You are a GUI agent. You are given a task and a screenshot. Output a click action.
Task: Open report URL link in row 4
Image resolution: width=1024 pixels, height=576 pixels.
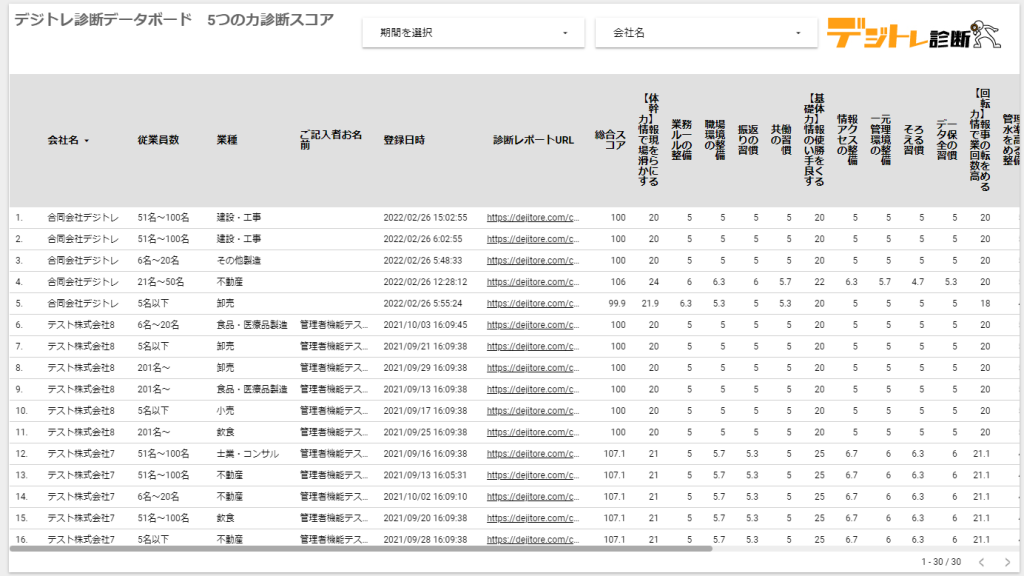[x=533, y=282]
